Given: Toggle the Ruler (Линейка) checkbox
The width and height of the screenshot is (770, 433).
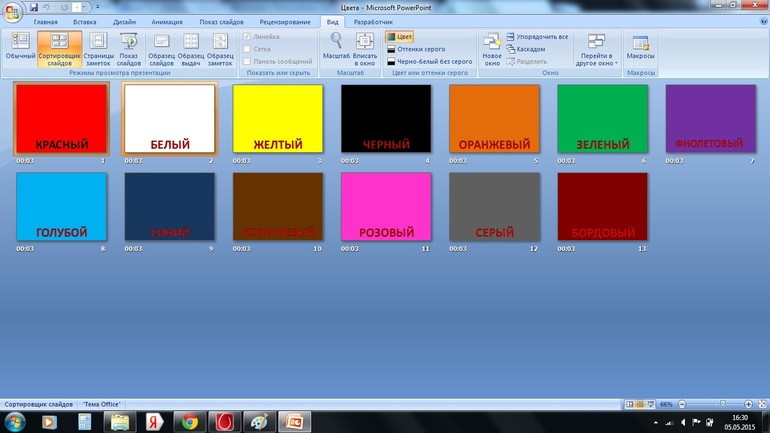Looking at the screenshot, I should [249, 36].
